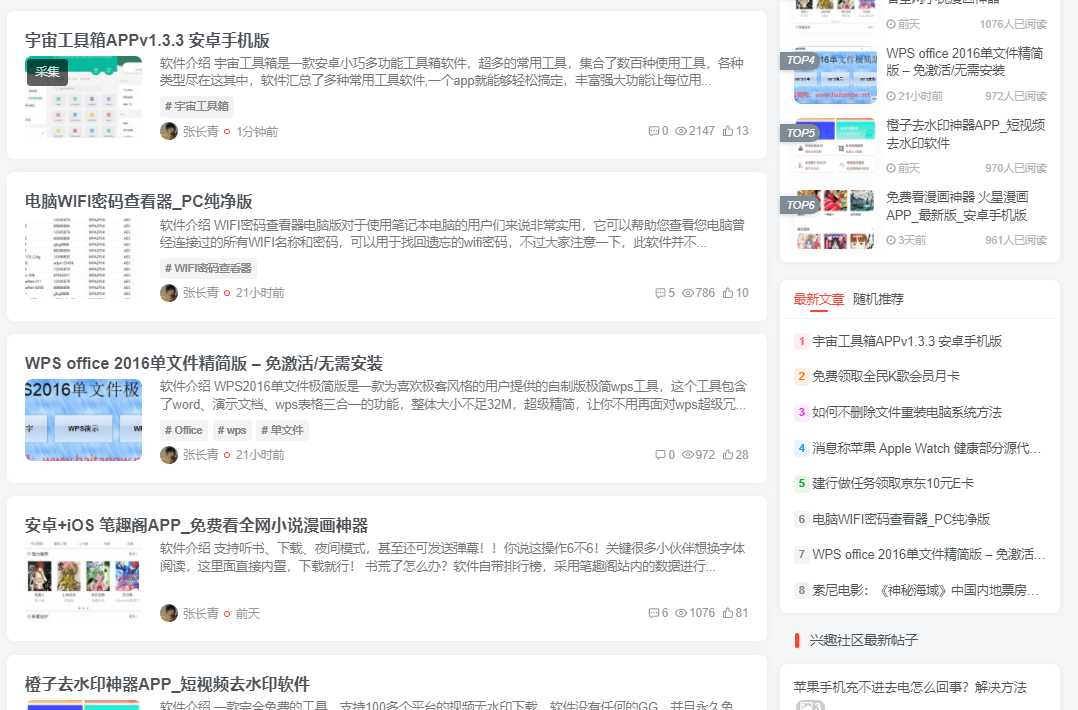
Task: Switch to the 随机推荐 tab
Action: tap(878, 299)
